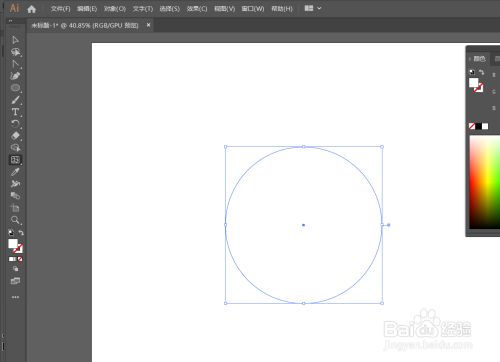Expand the toolbar with double-arrow

(x=10, y=21)
